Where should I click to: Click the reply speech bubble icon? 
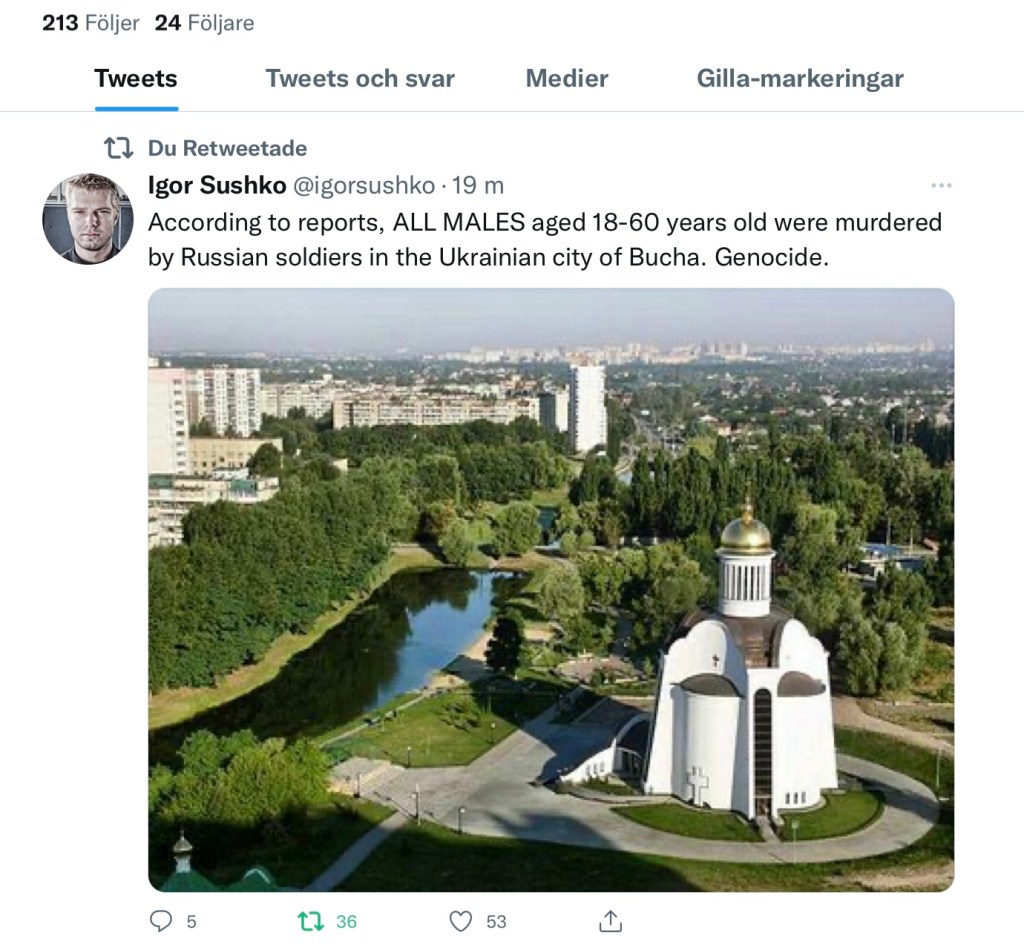tap(161, 921)
